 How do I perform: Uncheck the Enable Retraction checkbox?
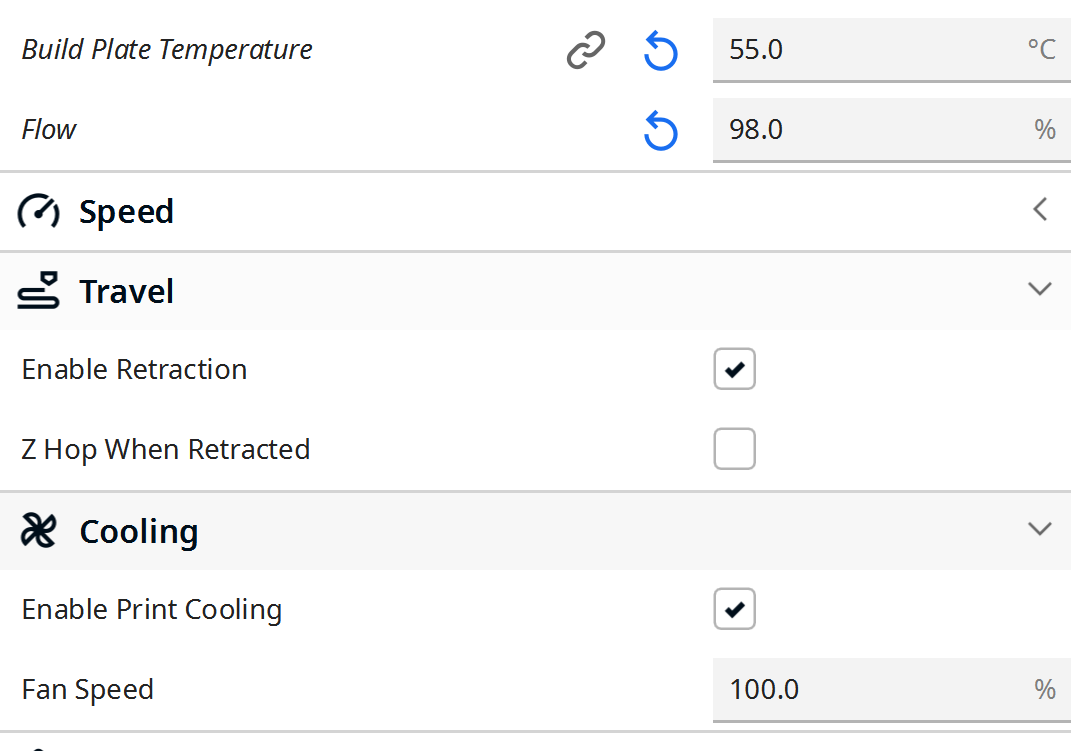click(x=734, y=369)
